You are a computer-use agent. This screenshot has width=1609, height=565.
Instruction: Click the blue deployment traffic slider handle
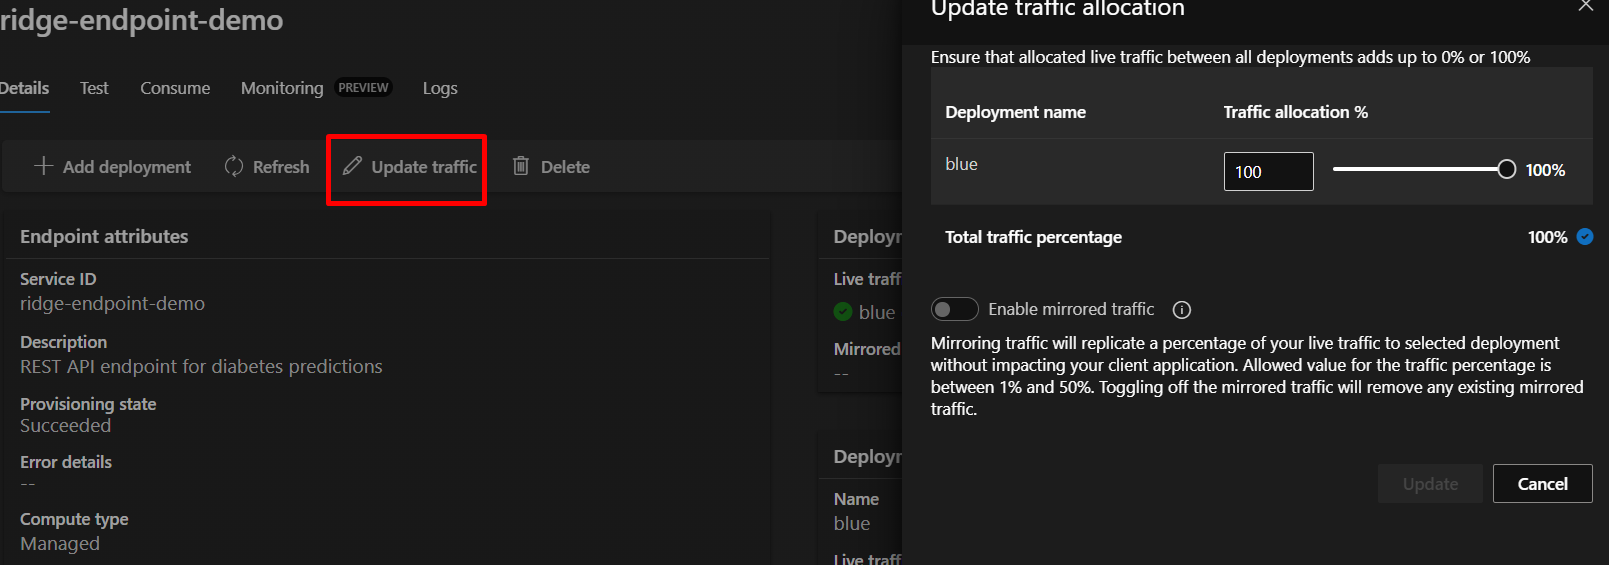(x=1506, y=170)
